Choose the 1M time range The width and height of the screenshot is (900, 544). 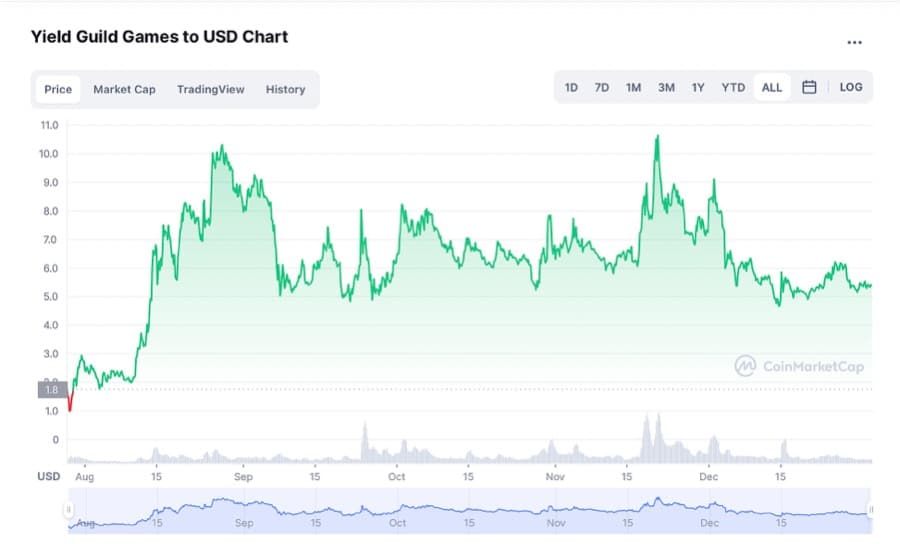(x=633, y=88)
